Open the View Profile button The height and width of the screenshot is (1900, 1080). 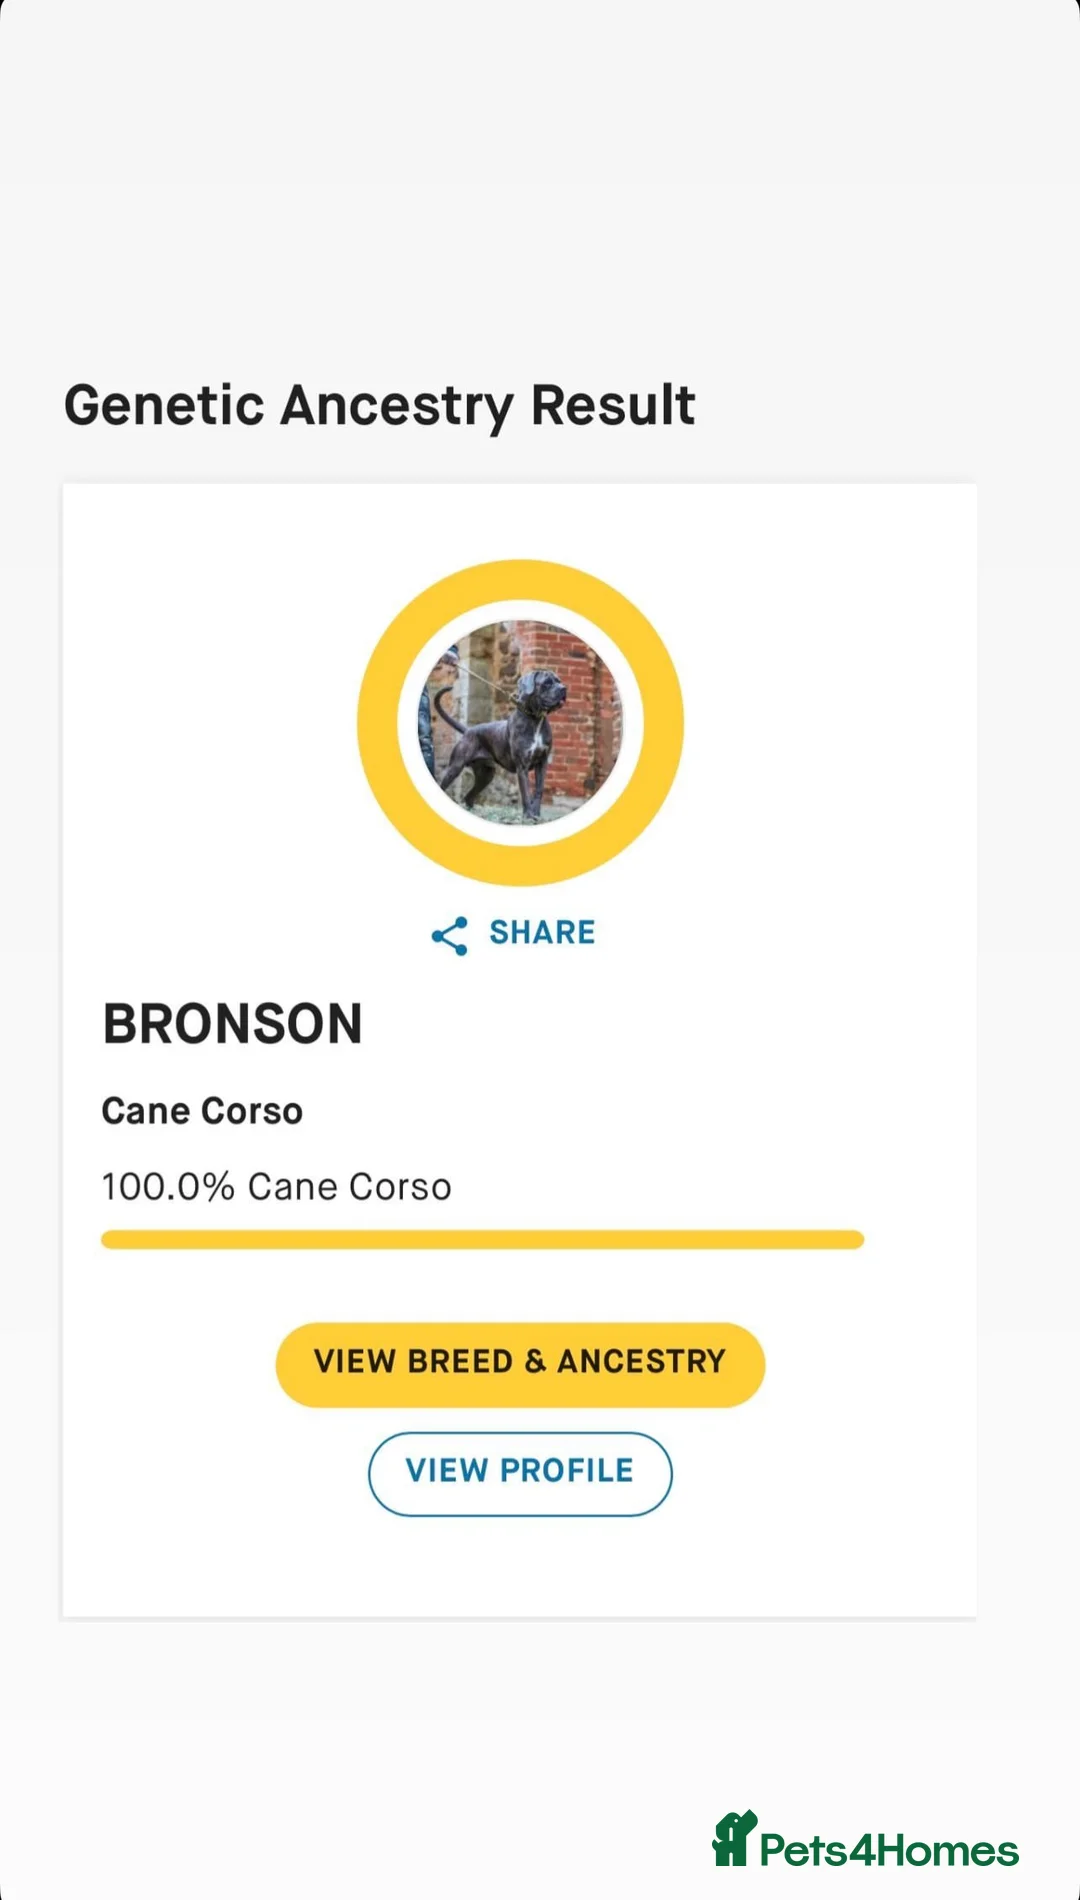click(x=520, y=1473)
